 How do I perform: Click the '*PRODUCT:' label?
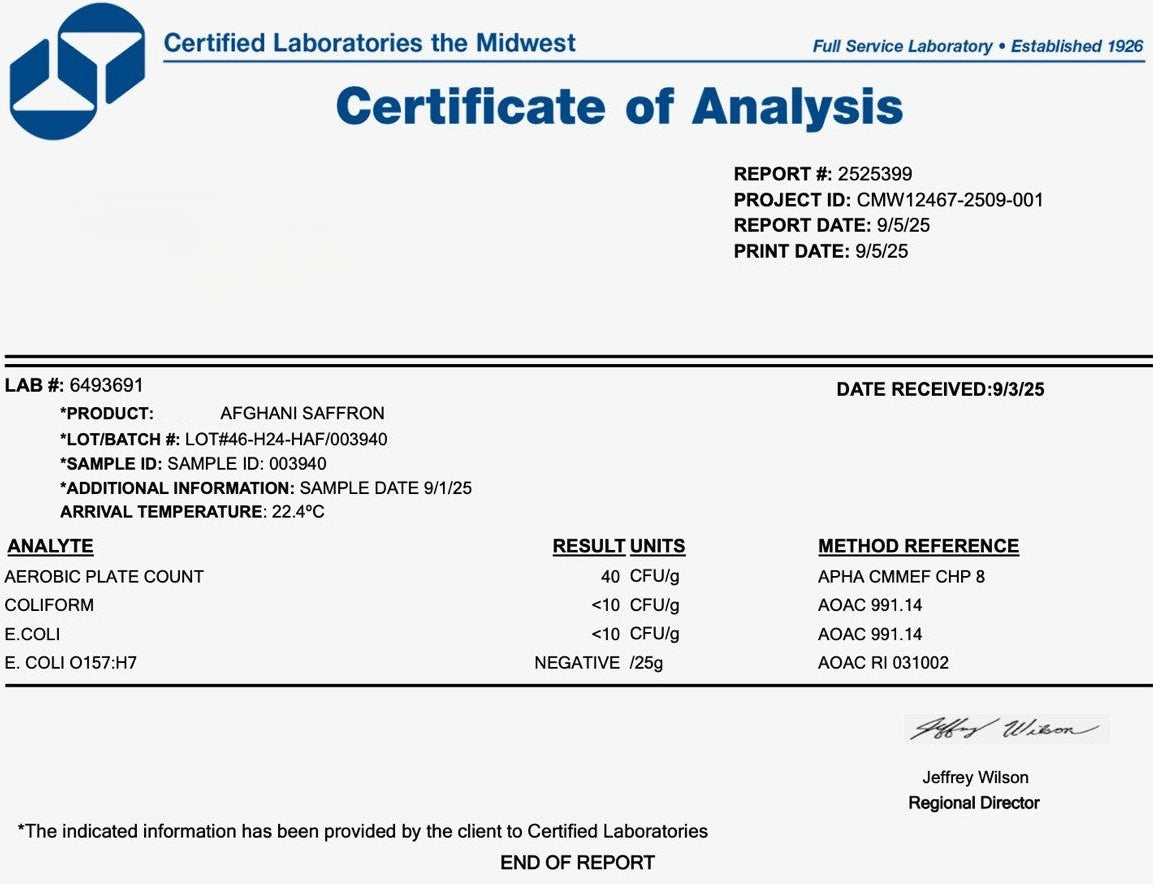(107, 413)
